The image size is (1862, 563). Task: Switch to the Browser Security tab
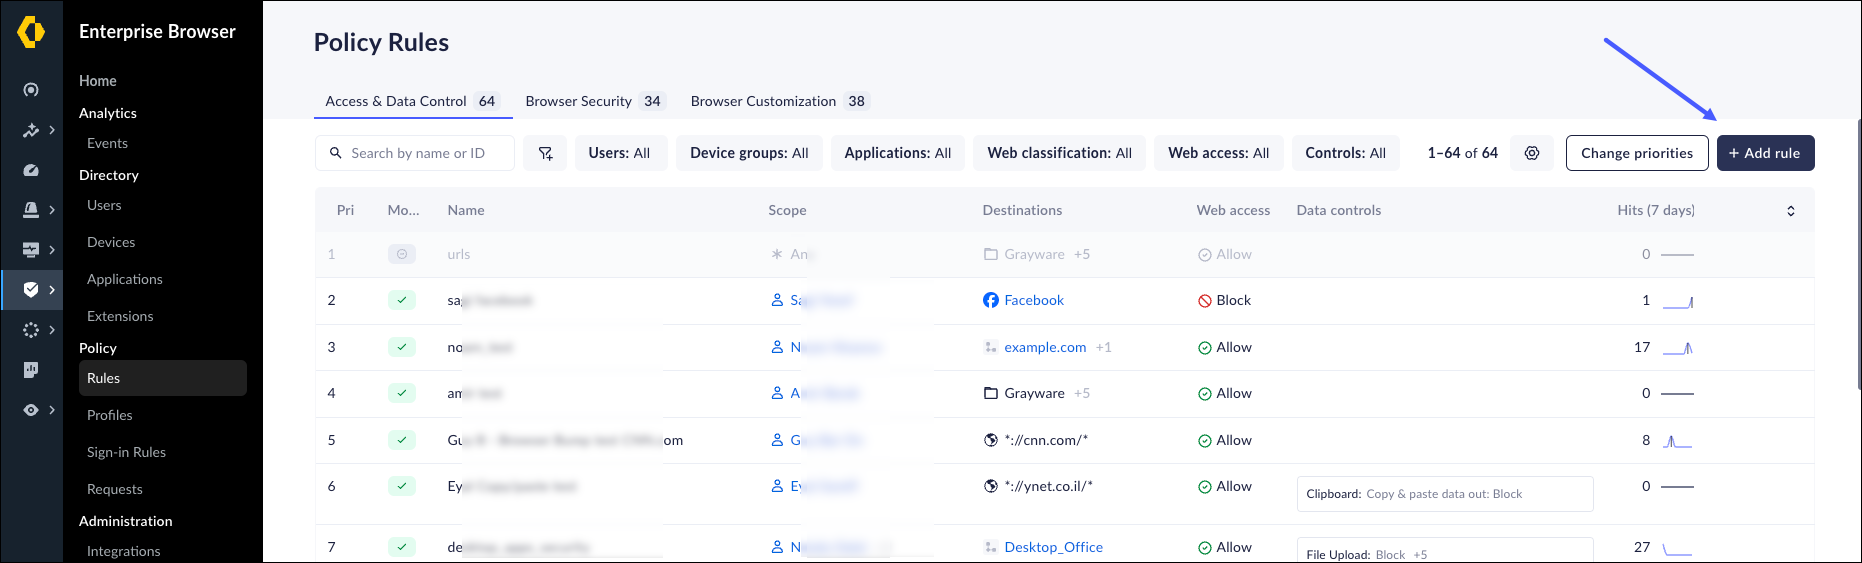click(594, 101)
